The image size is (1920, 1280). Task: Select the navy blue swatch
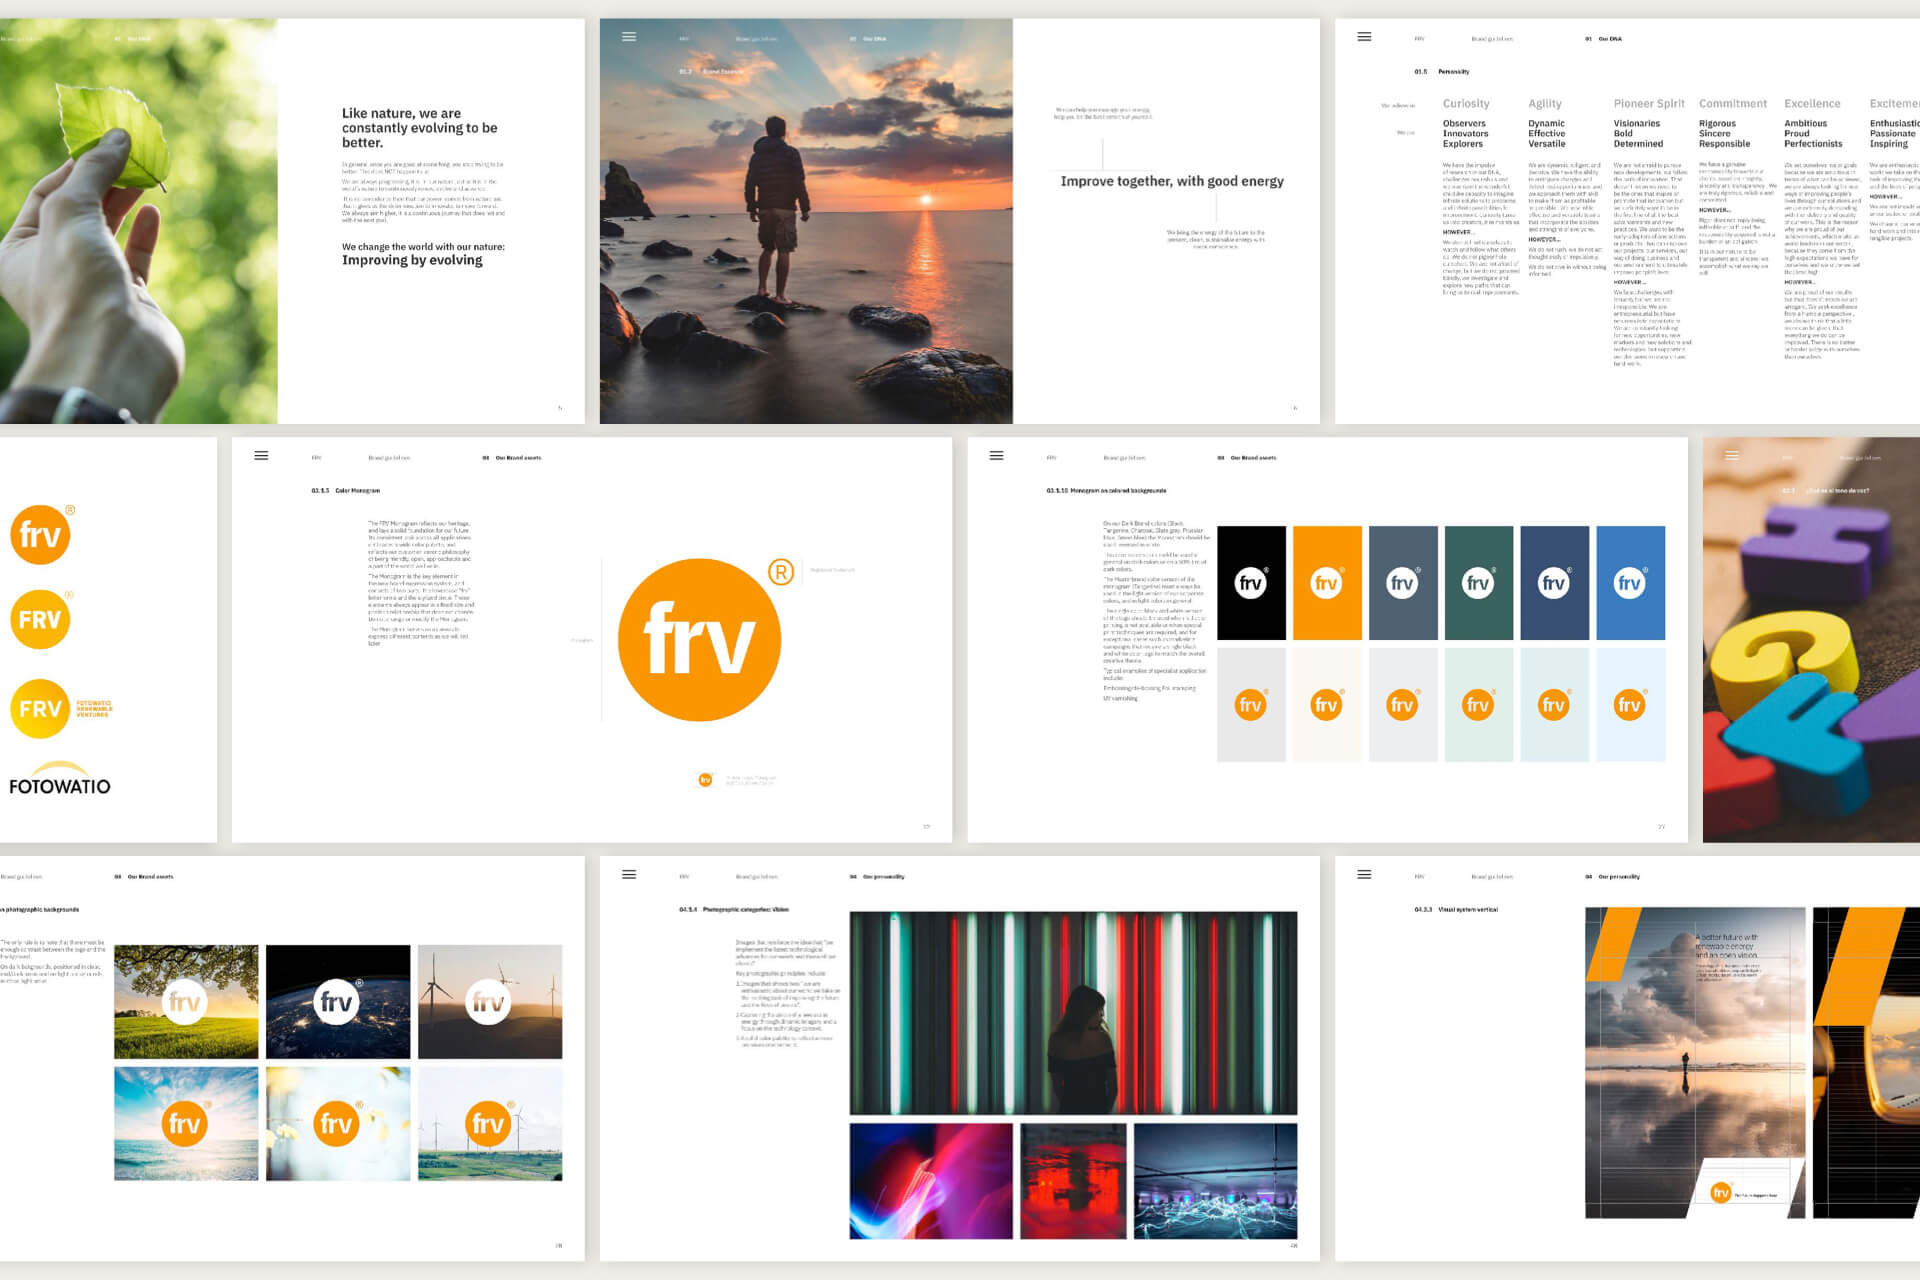coord(1555,583)
